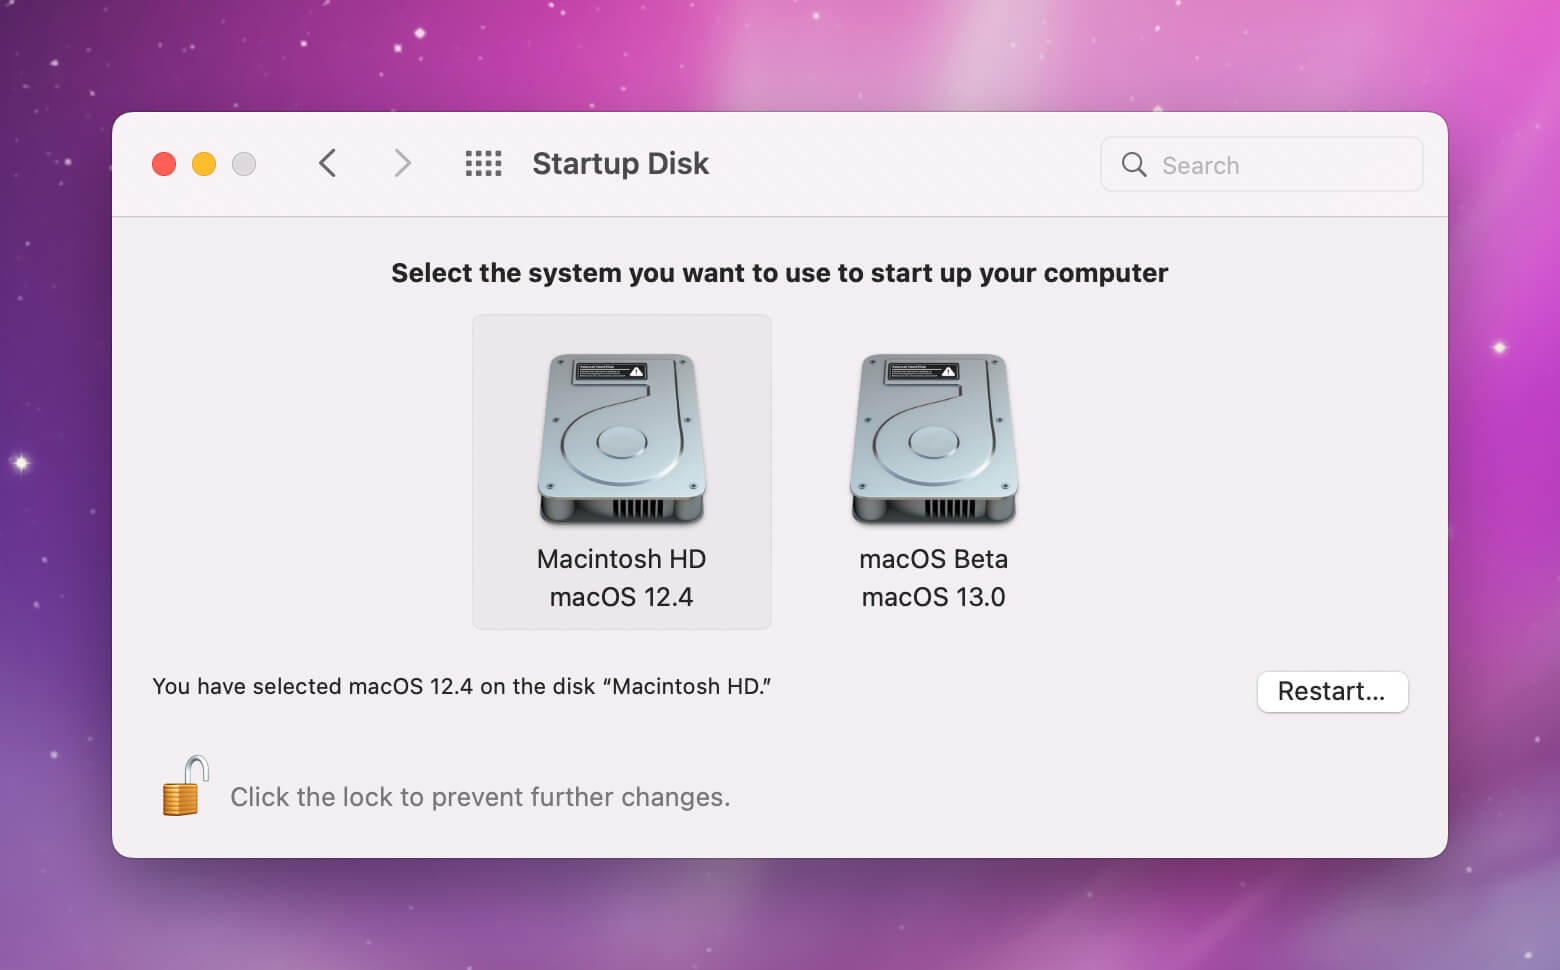Show all preferences via grid icon

click(x=484, y=163)
